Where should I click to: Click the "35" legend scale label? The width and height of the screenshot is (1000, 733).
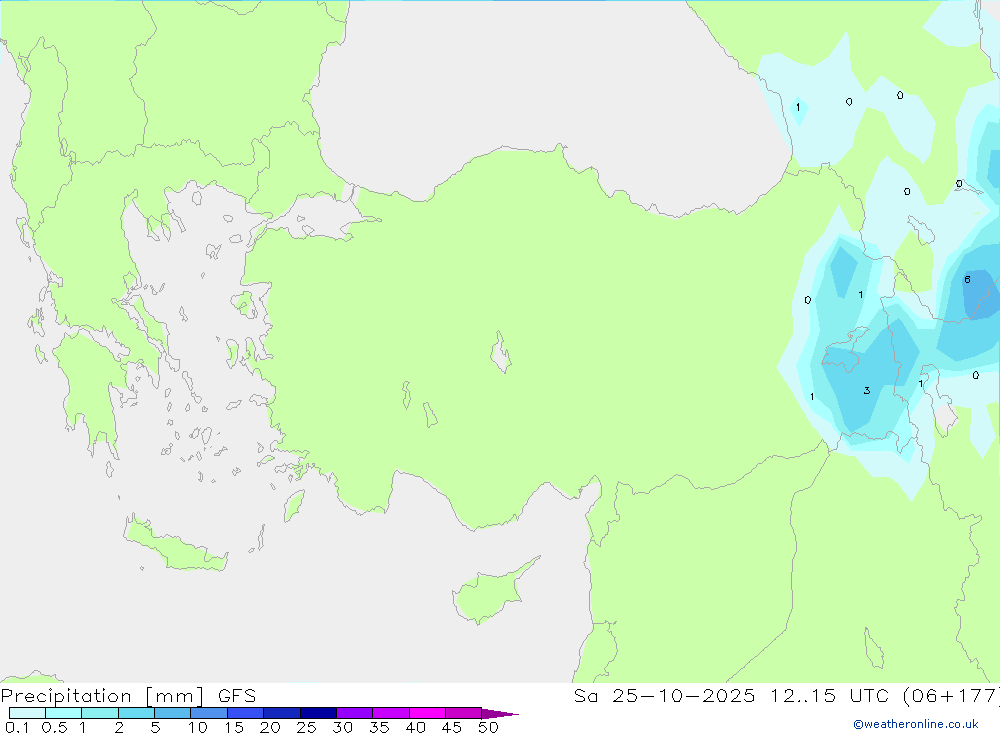tap(379, 727)
